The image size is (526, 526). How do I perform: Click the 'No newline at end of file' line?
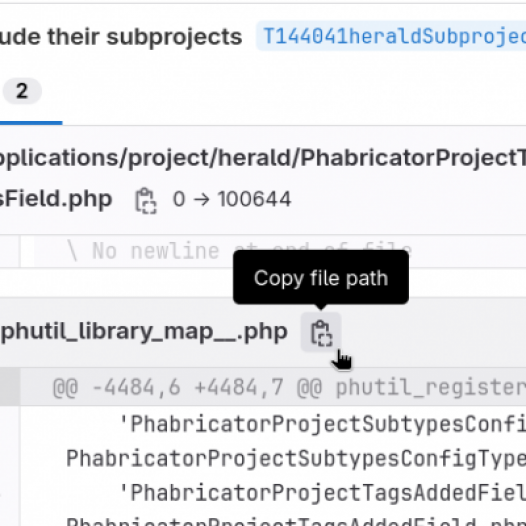239,251
